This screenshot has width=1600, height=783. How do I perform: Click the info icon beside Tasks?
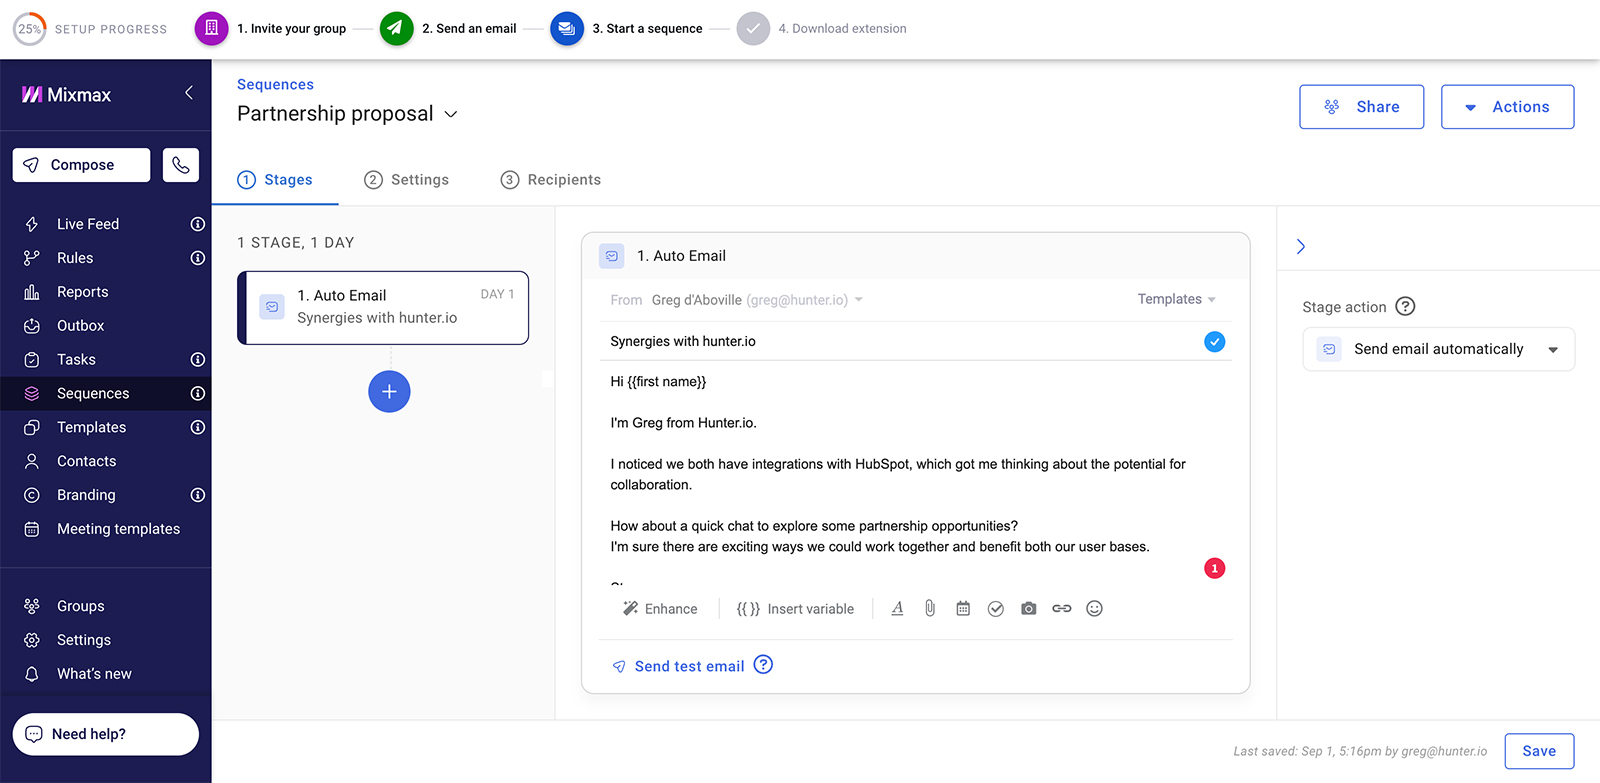pos(198,359)
